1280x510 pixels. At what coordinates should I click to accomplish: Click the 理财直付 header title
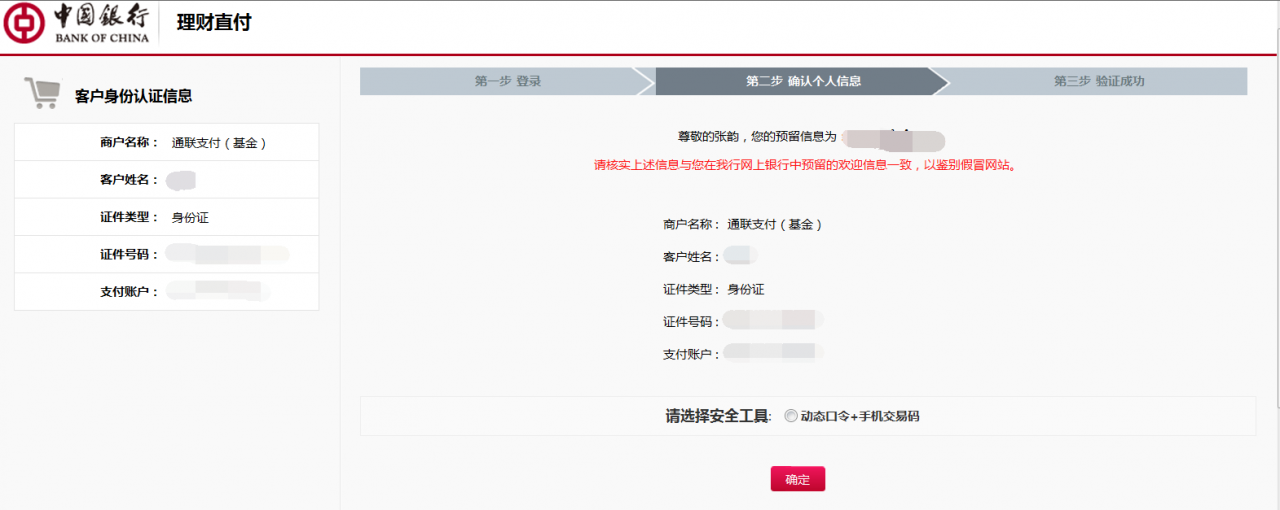coord(214,22)
